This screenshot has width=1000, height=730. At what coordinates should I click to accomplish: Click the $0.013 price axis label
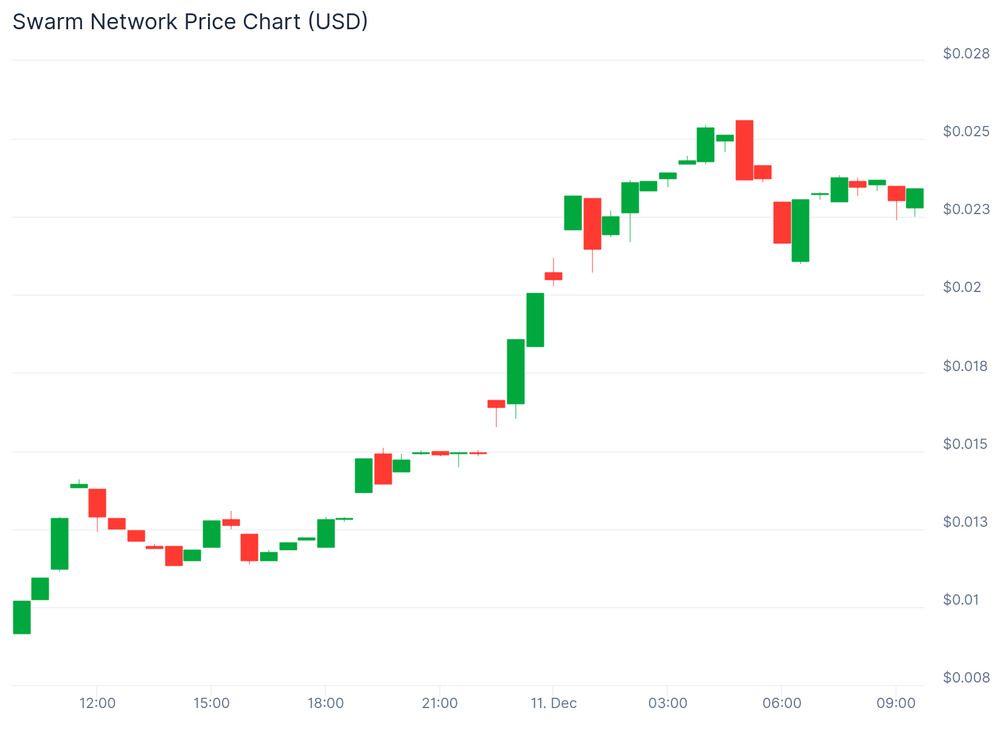coord(966,522)
